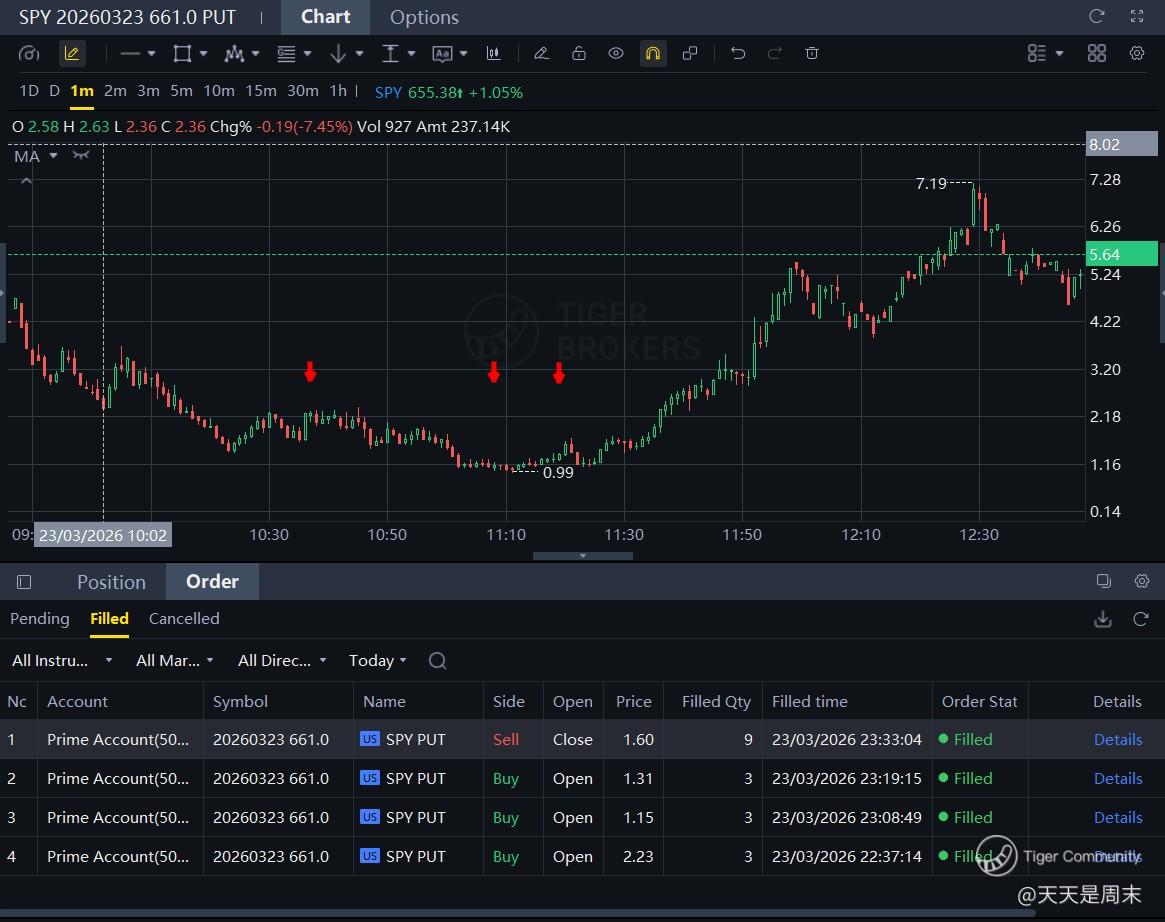Switch to the Position tab
The width and height of the screenshot is (1165, 922).
click(x=111, y=582)
